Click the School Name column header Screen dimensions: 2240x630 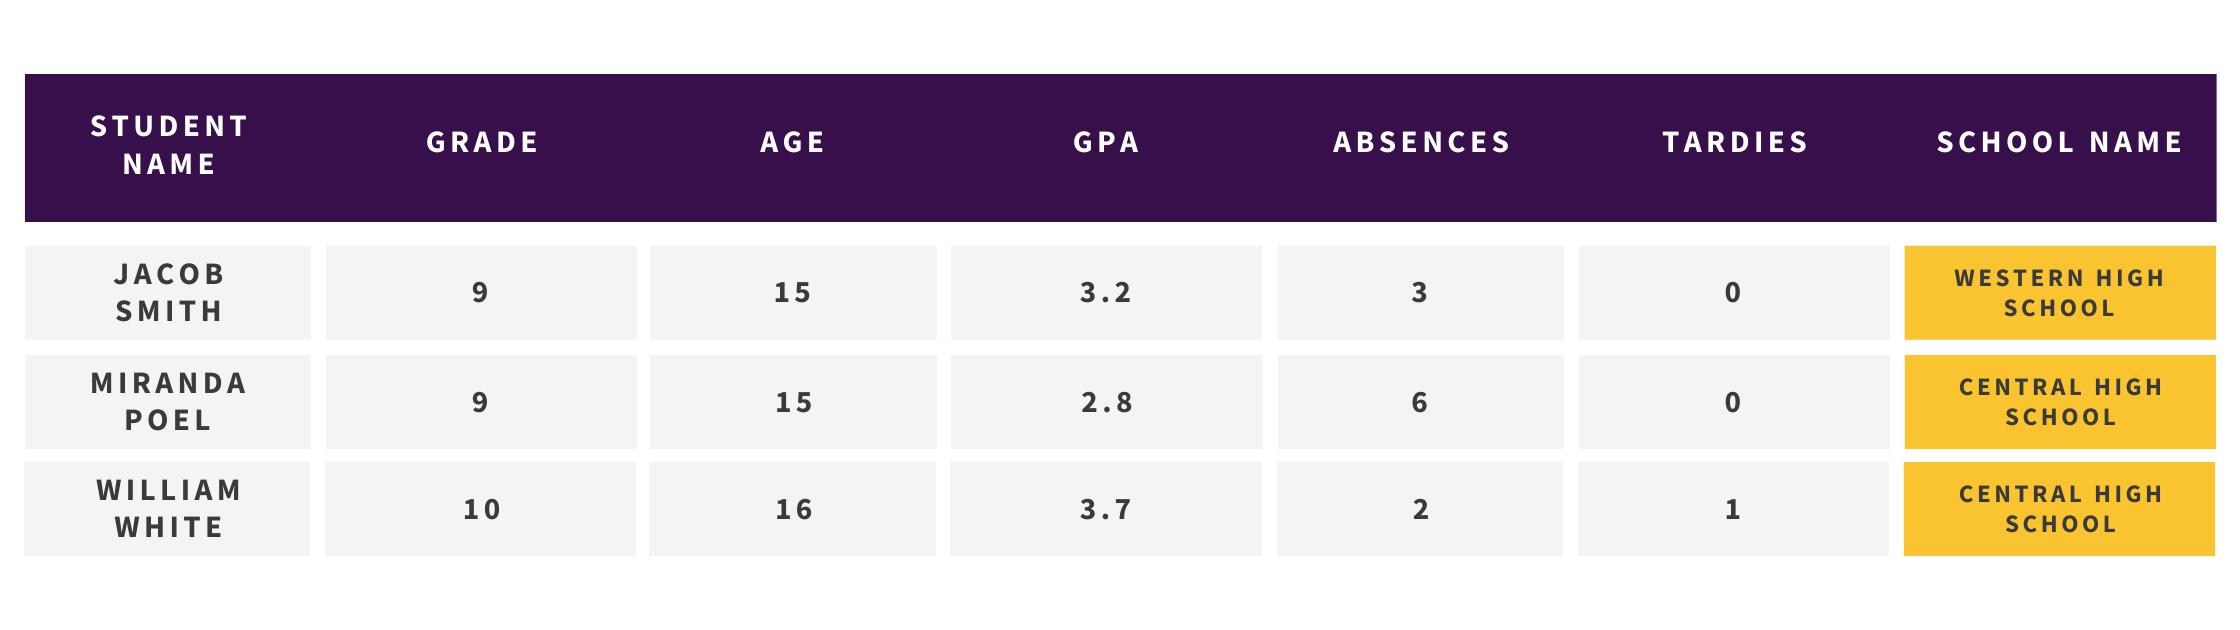[2060, 142]
